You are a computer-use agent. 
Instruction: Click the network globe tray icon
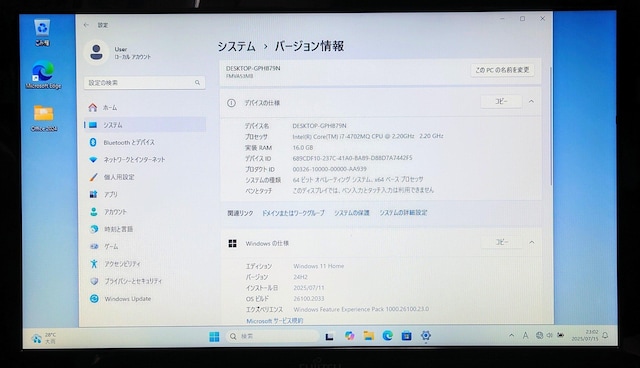[539, 335]
